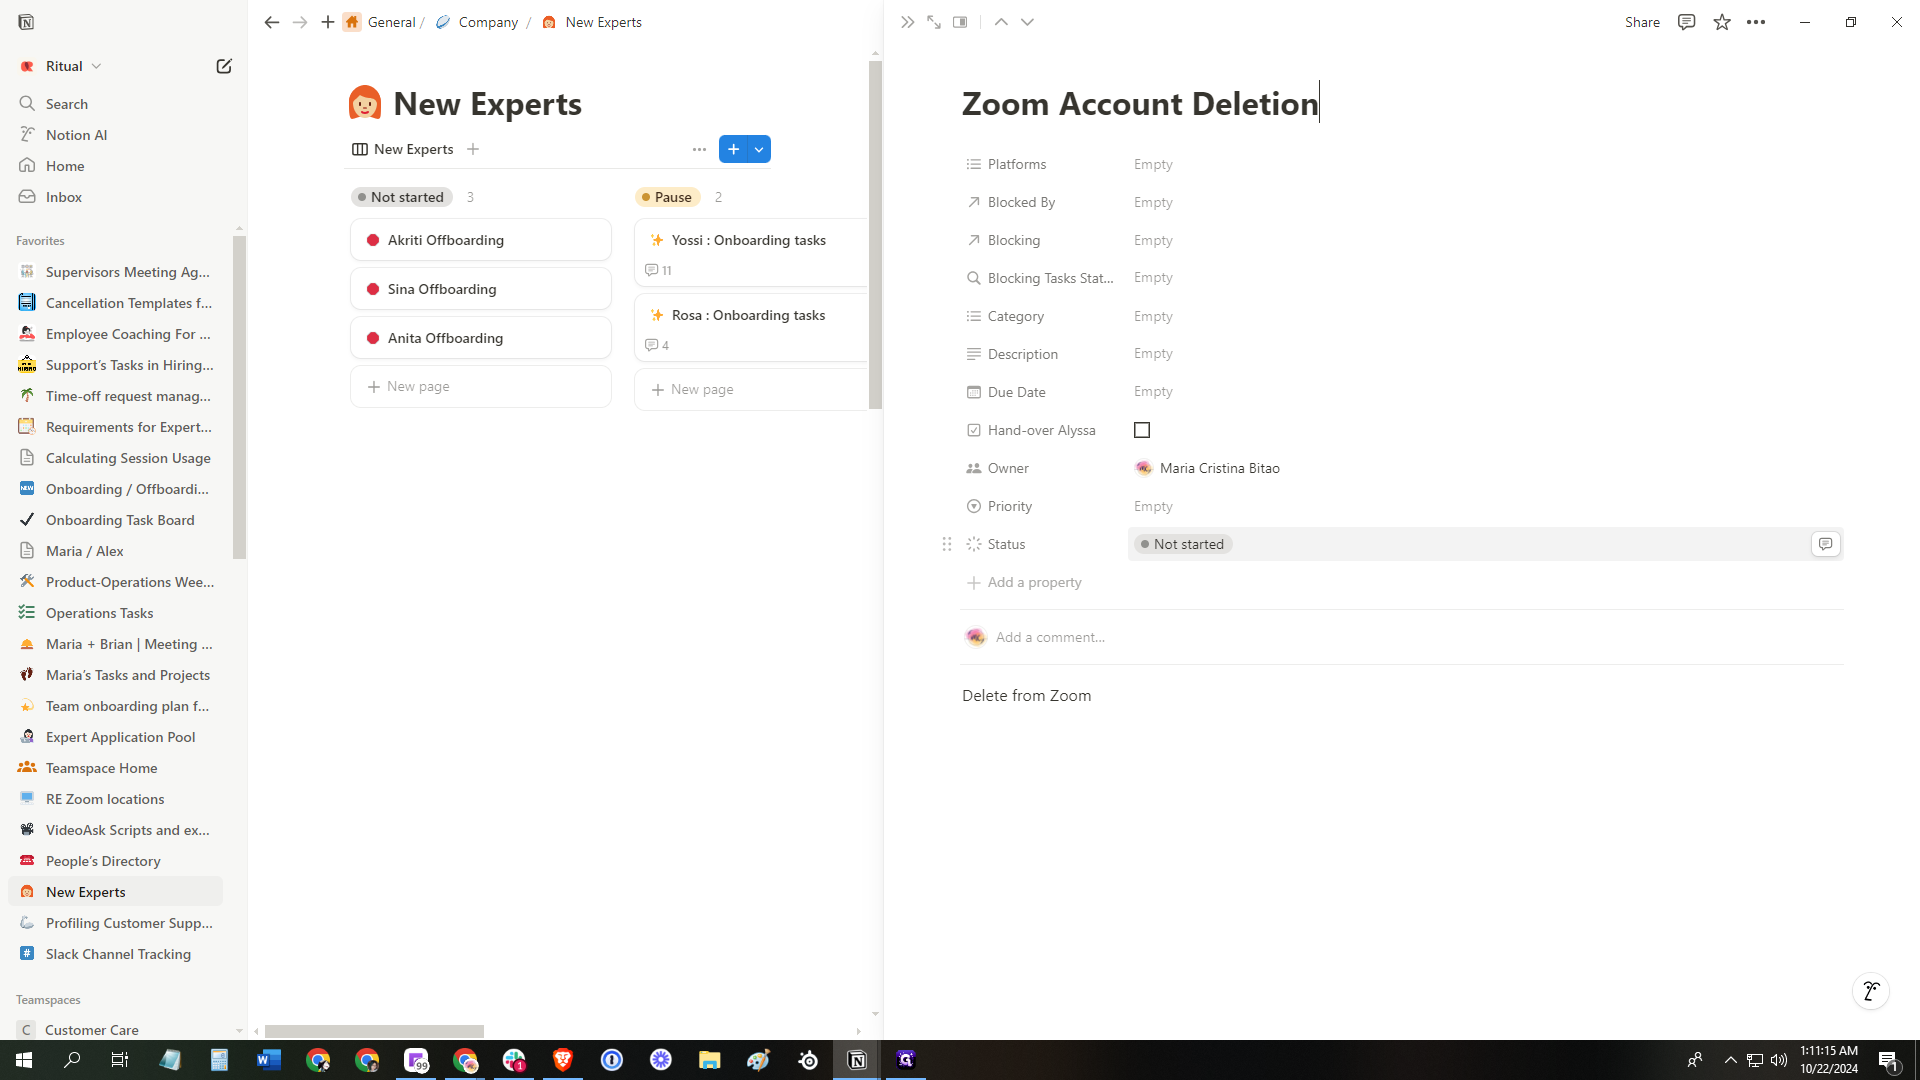Open the comments panel icon in top bar
The width and height of the screenshot is (1920, 1080).
click(1687, 22)
